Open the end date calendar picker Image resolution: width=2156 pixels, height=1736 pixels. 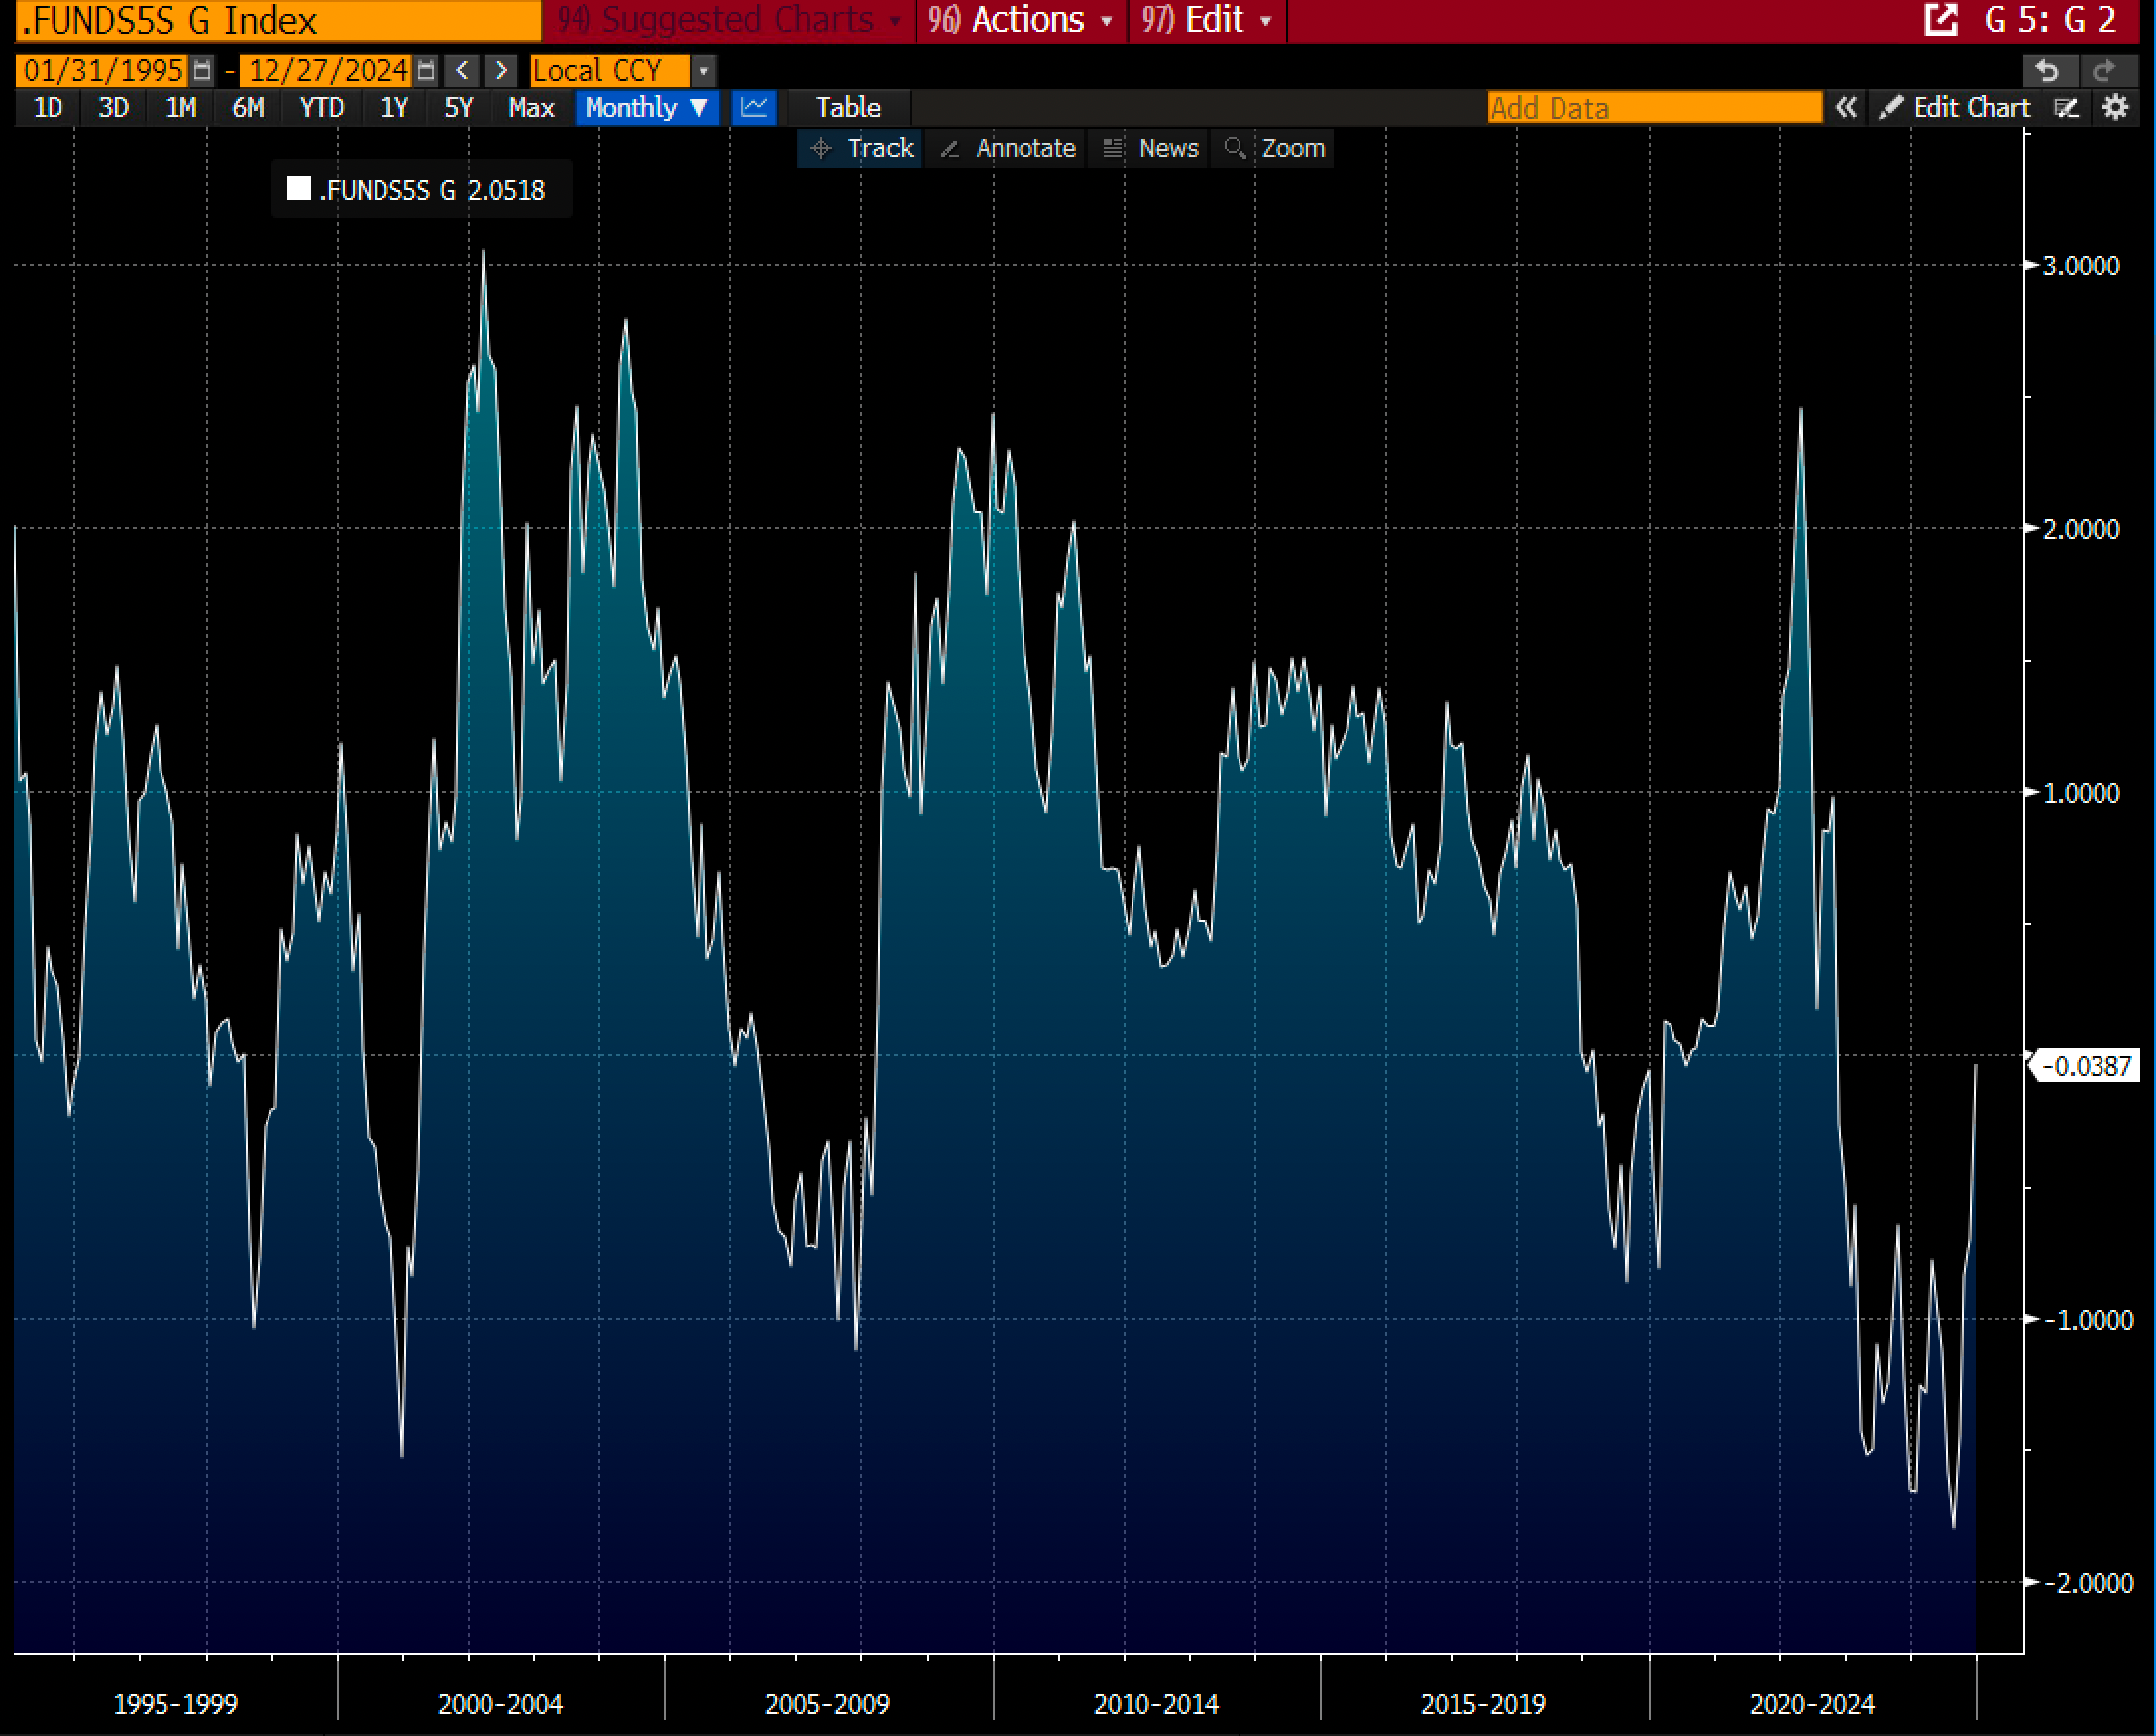point(426,71)
